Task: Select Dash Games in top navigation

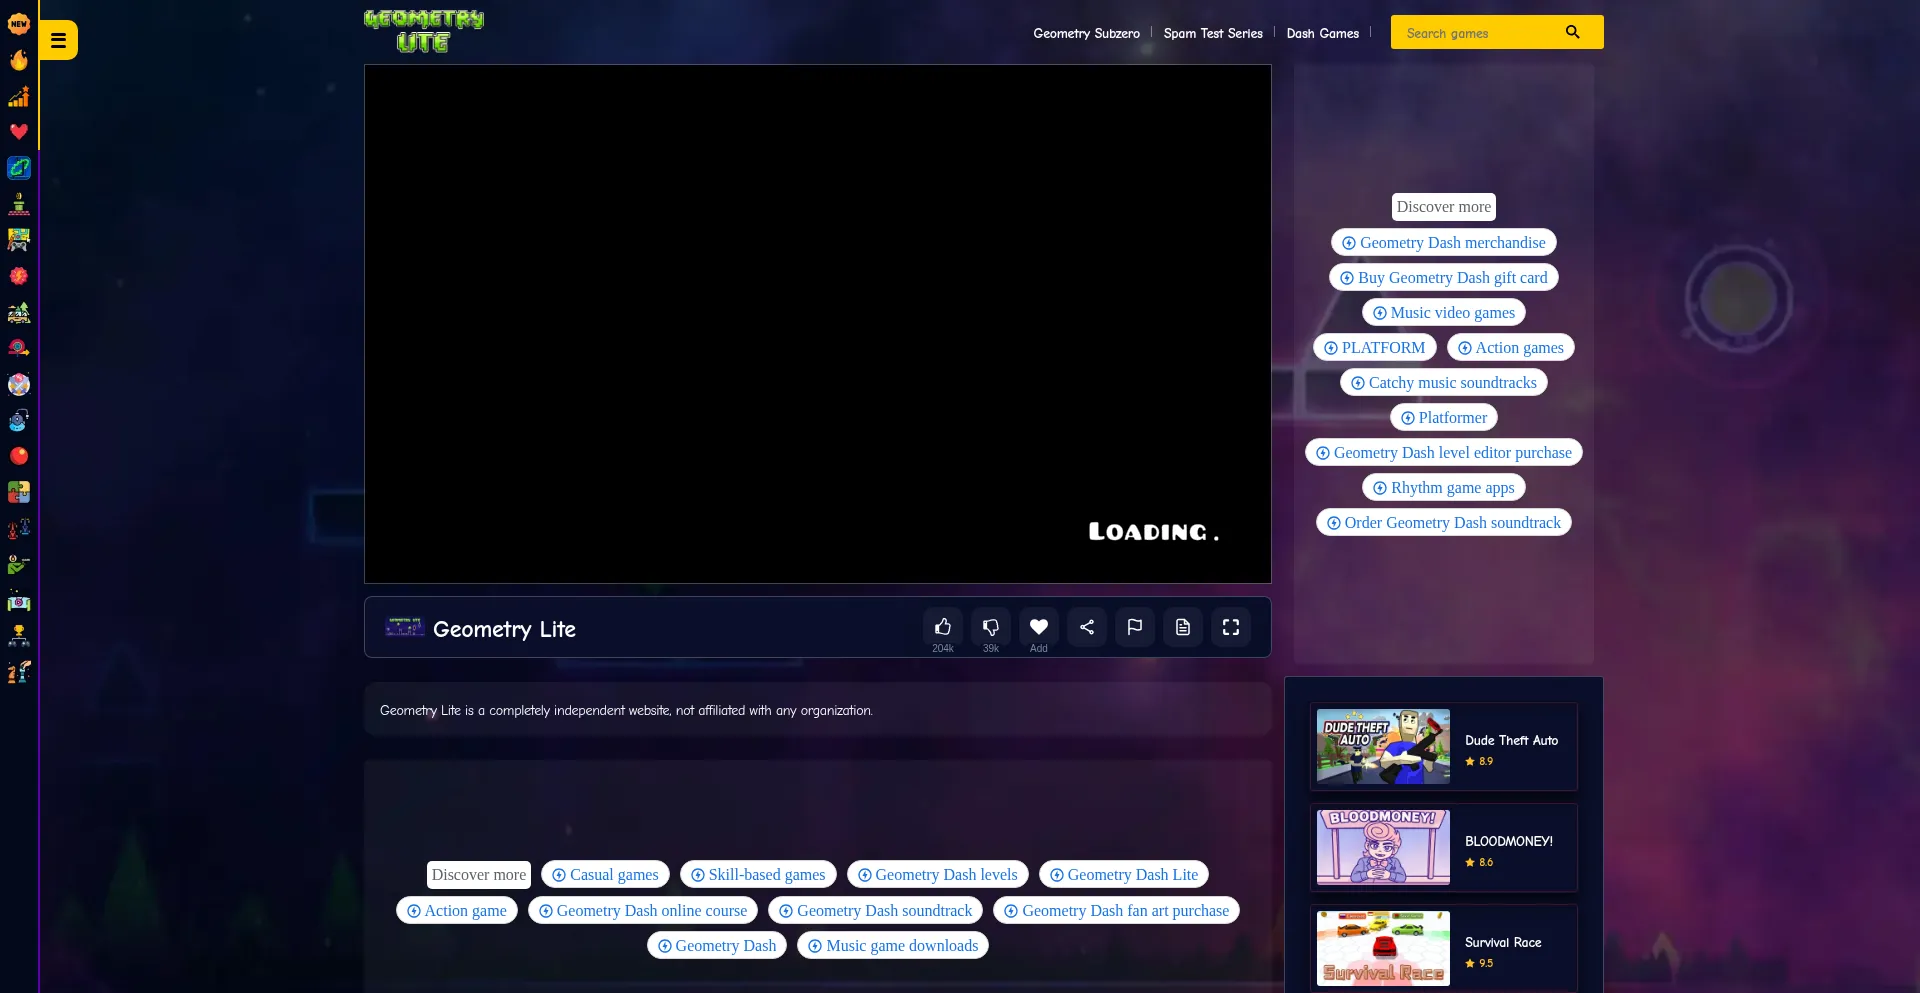Action: (x=1322, y=33)
